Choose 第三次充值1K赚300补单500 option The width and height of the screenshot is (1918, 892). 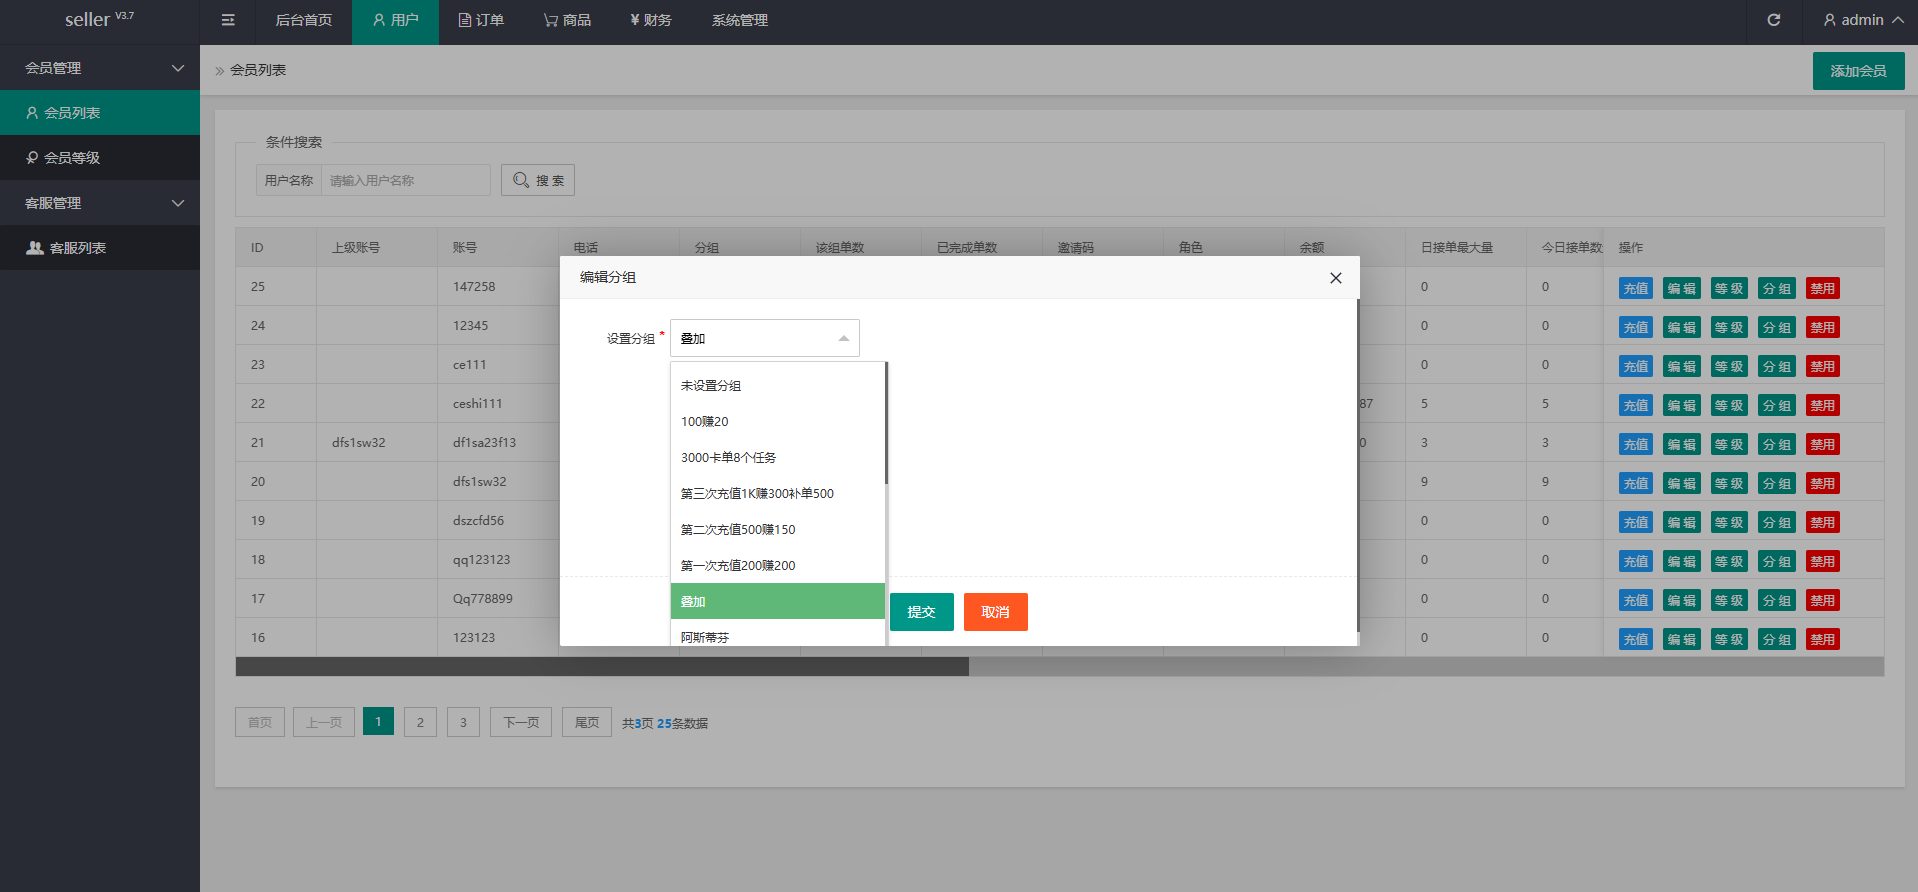[x=778, y=493]
